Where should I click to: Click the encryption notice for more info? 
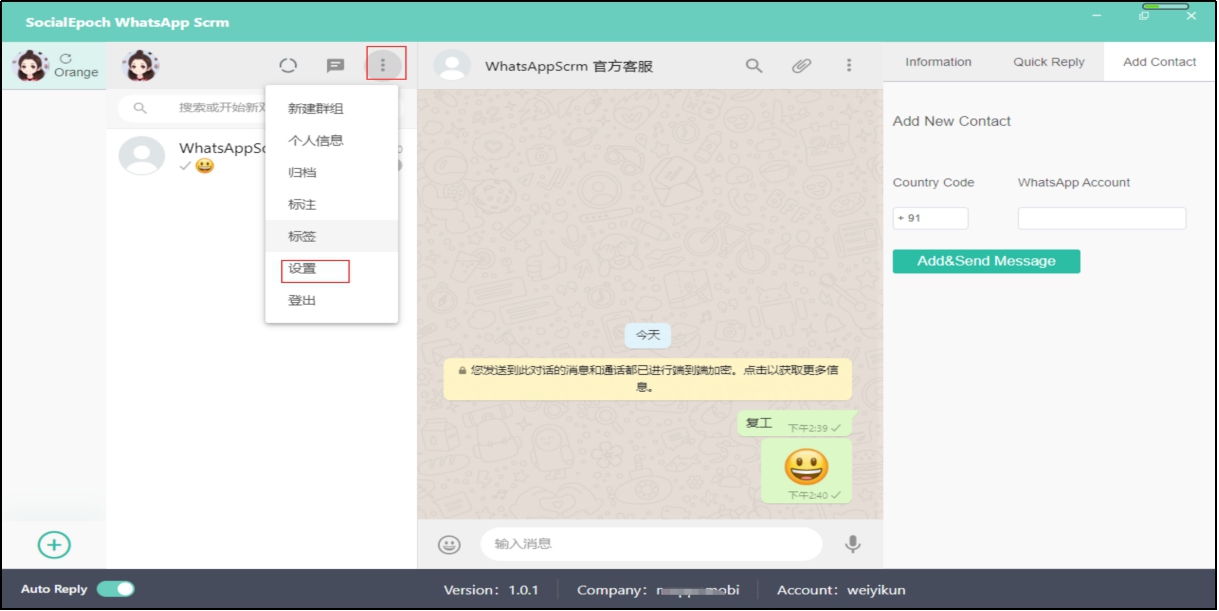click(x=648, y=378)
